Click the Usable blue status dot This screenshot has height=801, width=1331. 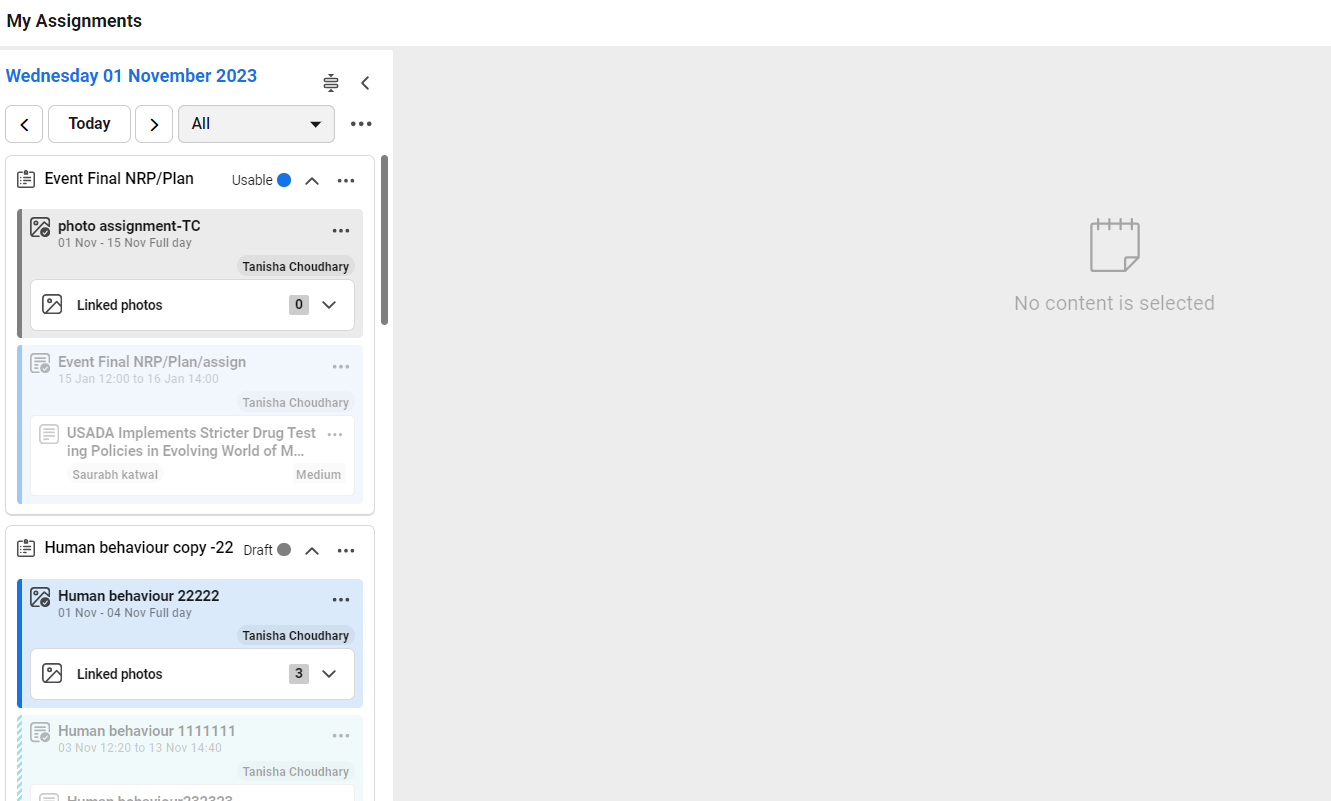point(284,180)
